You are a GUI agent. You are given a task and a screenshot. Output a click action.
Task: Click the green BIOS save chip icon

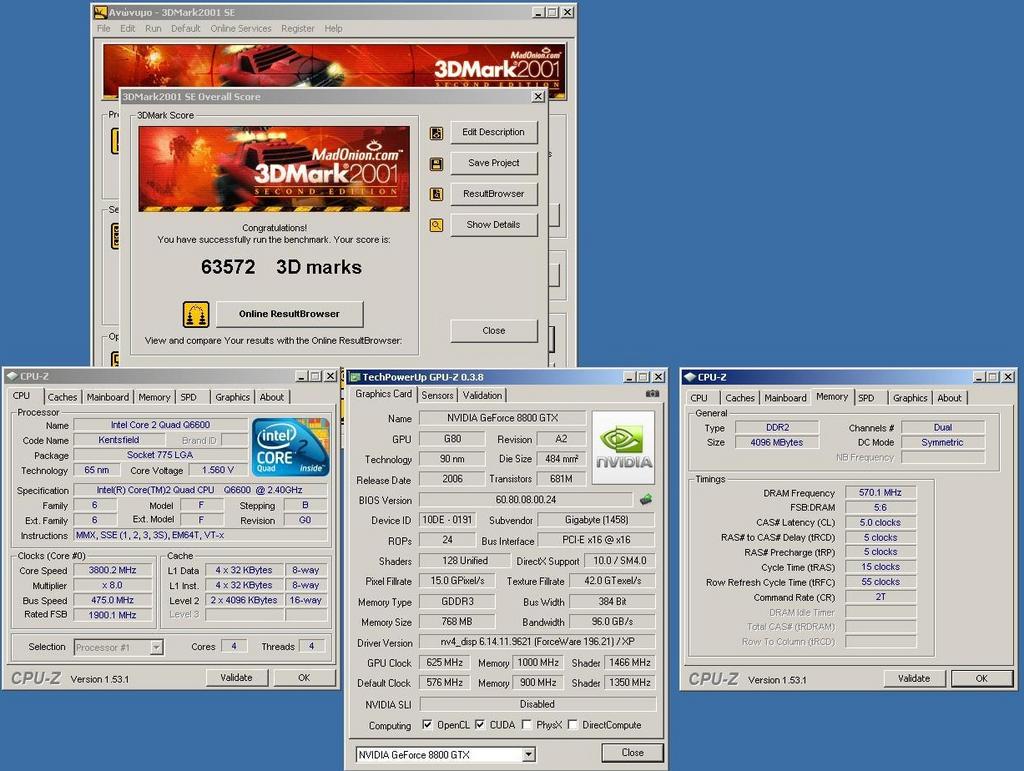[645, 499]
